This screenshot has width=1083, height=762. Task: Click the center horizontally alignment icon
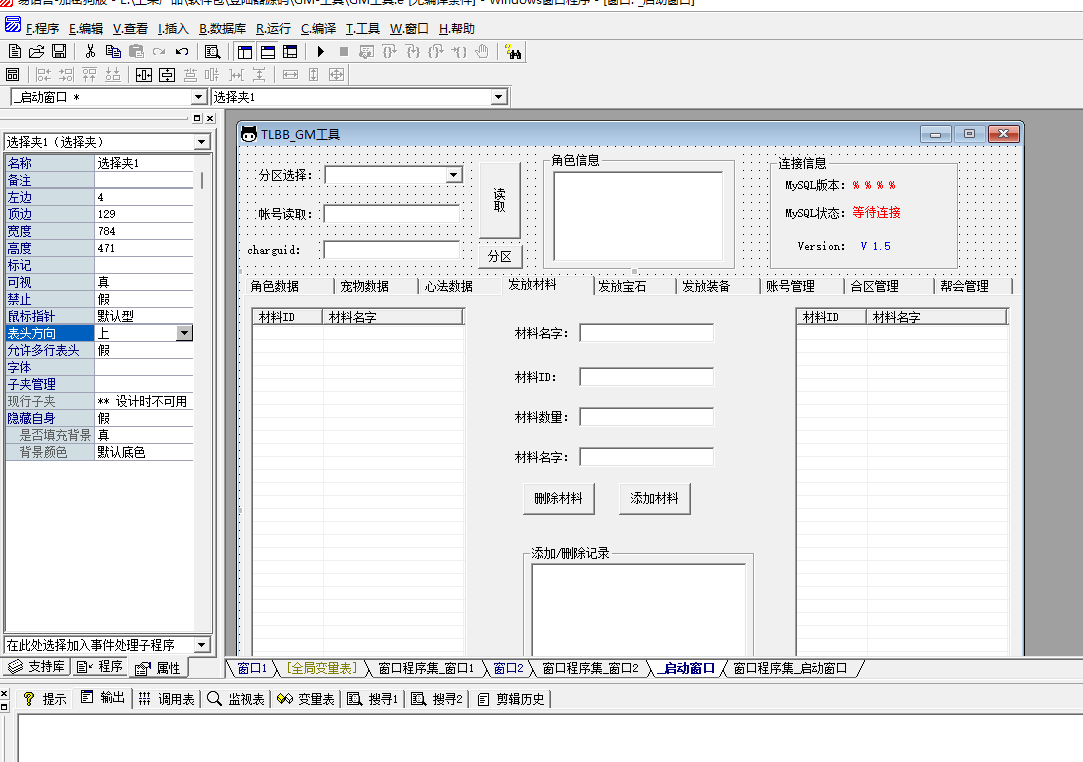point(143,74)
